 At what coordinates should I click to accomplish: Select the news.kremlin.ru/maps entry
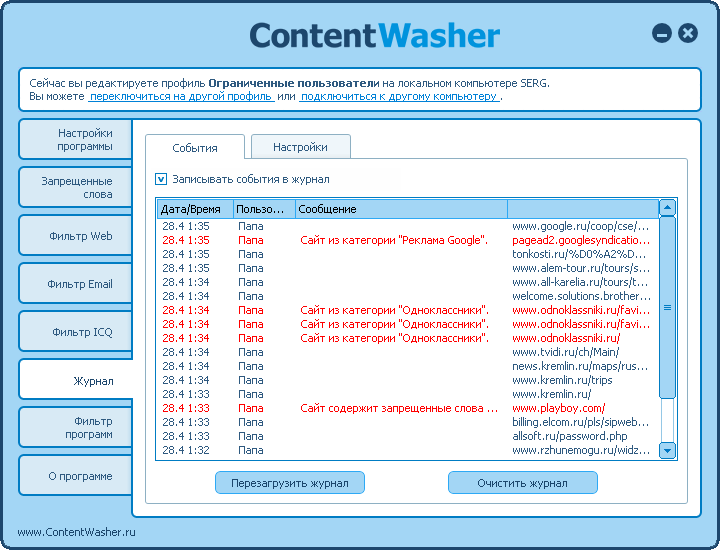pos(407,366)
